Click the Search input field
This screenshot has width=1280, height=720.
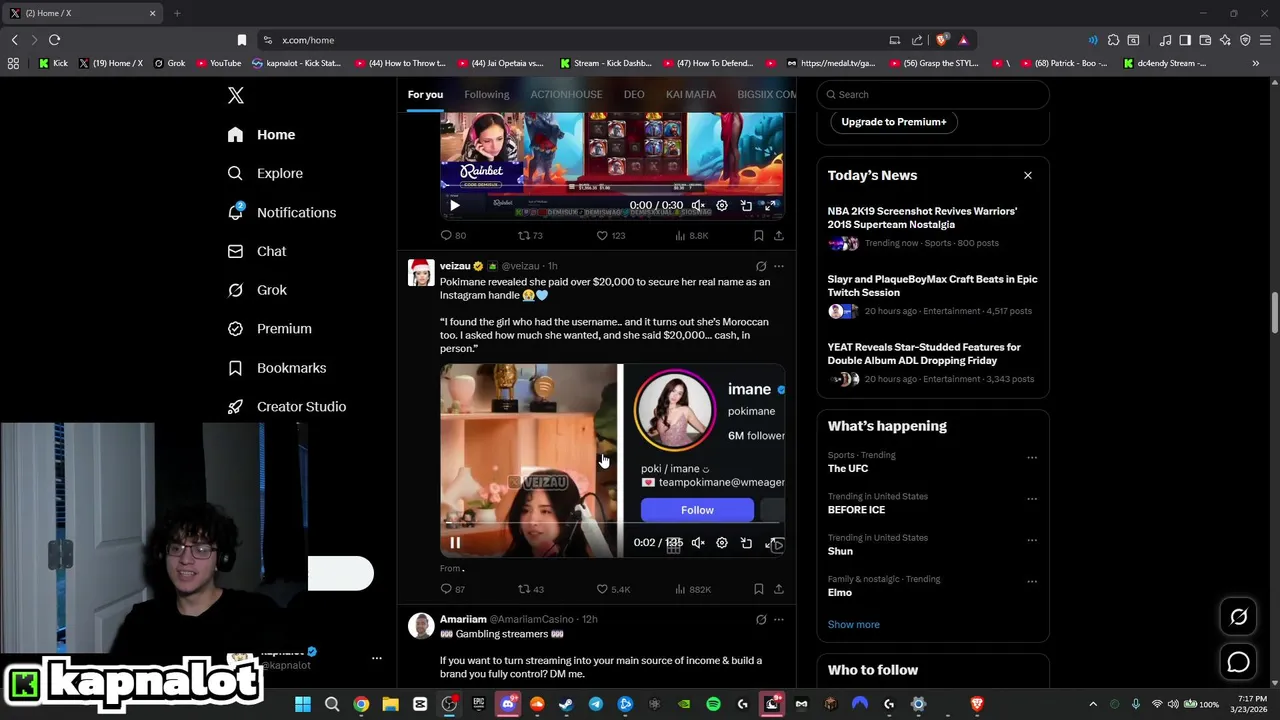coord(933,94)
